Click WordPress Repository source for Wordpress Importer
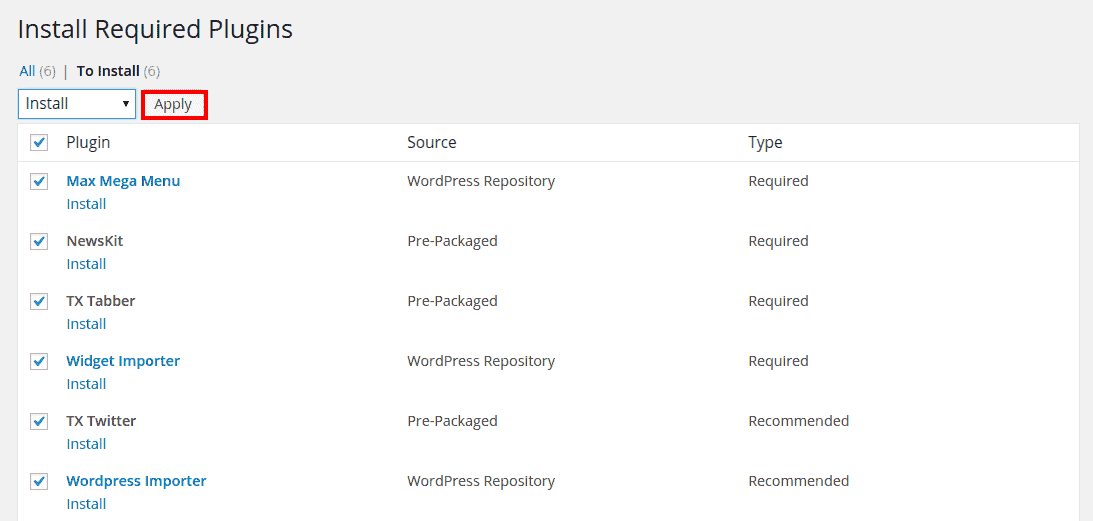This screenshot has width=1093, height=521. 481,481
